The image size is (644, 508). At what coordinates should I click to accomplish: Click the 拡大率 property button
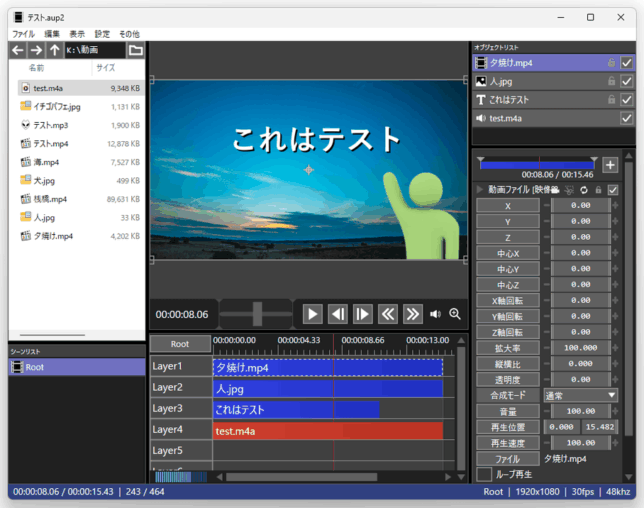click(508, 346)
